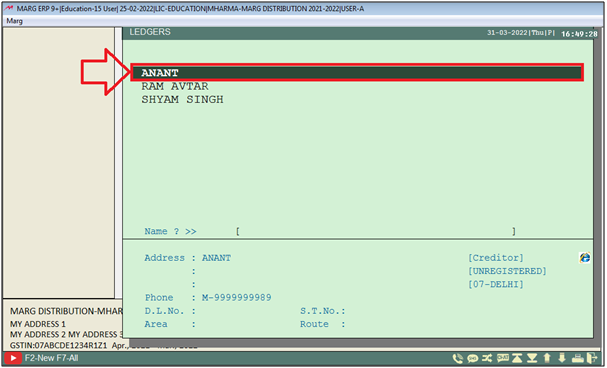The width and height of the screenshot is (607, 368).
Task: Click the rectangular chat message icon
Action: (x=502, y=358)
